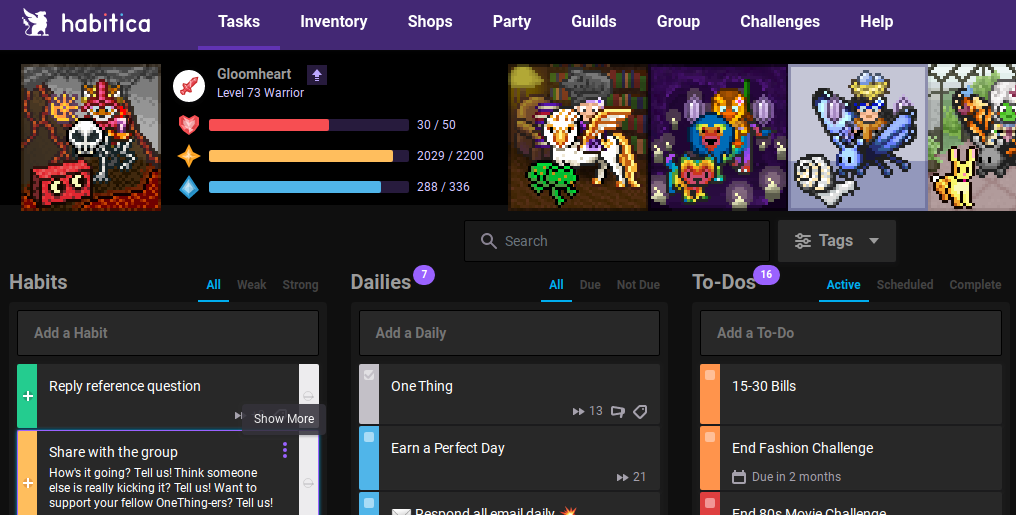Image resolution: width=1016 pixels, height=515 pixels.
Task: Uncheck the One Thing daily
Action: [369, 375]
